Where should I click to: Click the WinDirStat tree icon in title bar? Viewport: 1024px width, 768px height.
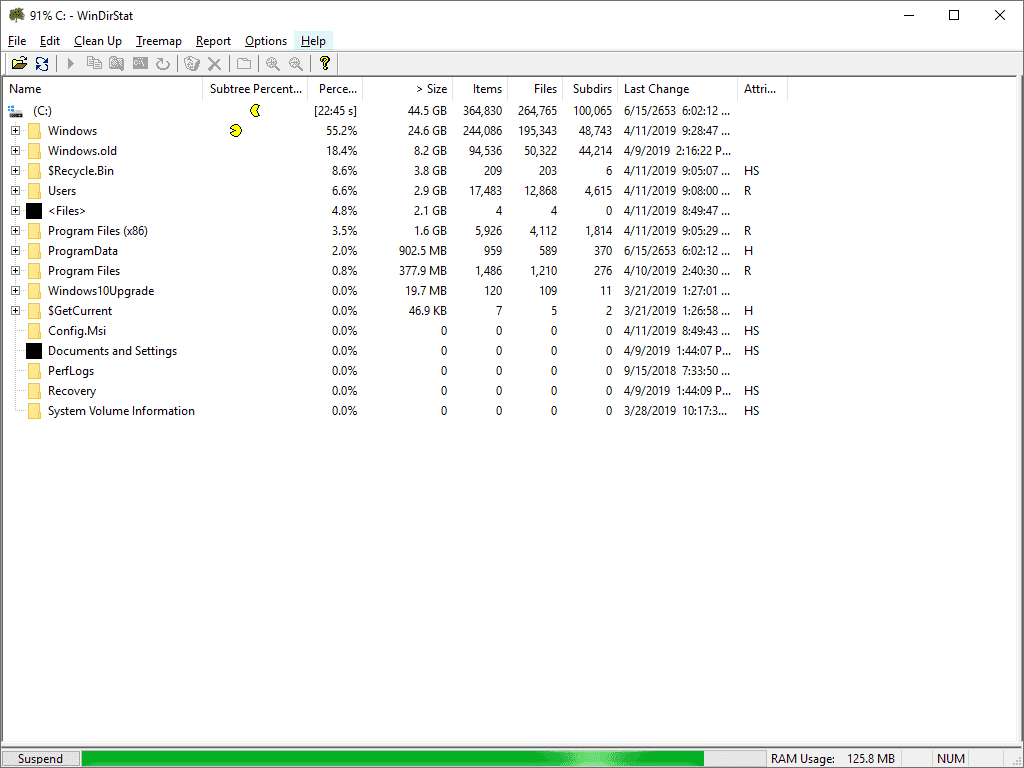16,14
